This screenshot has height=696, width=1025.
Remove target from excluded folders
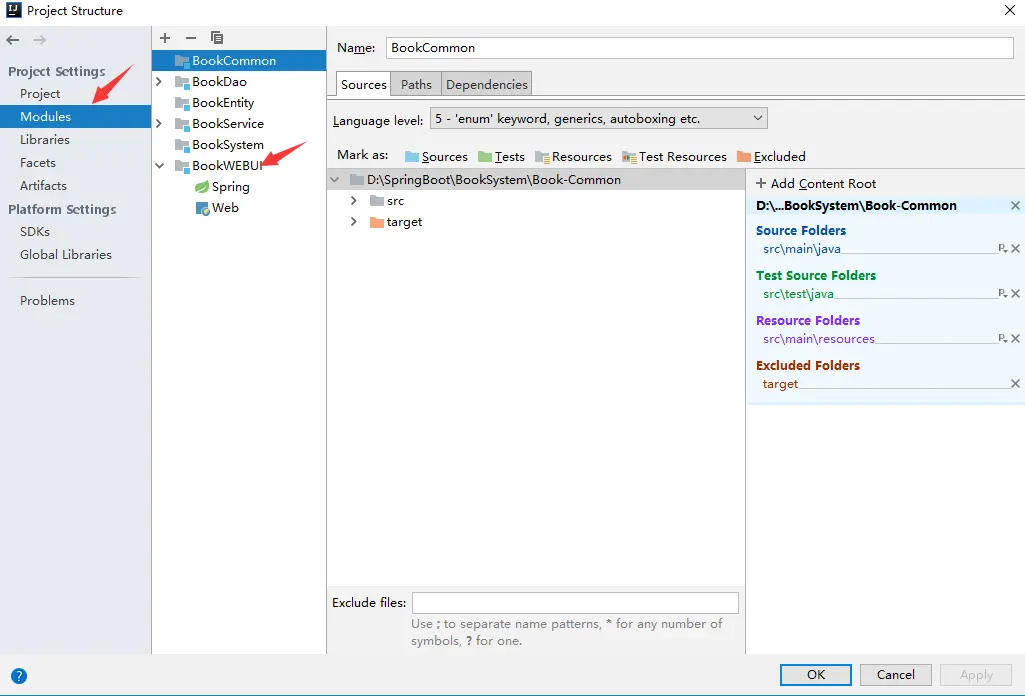pos(1015,384)
